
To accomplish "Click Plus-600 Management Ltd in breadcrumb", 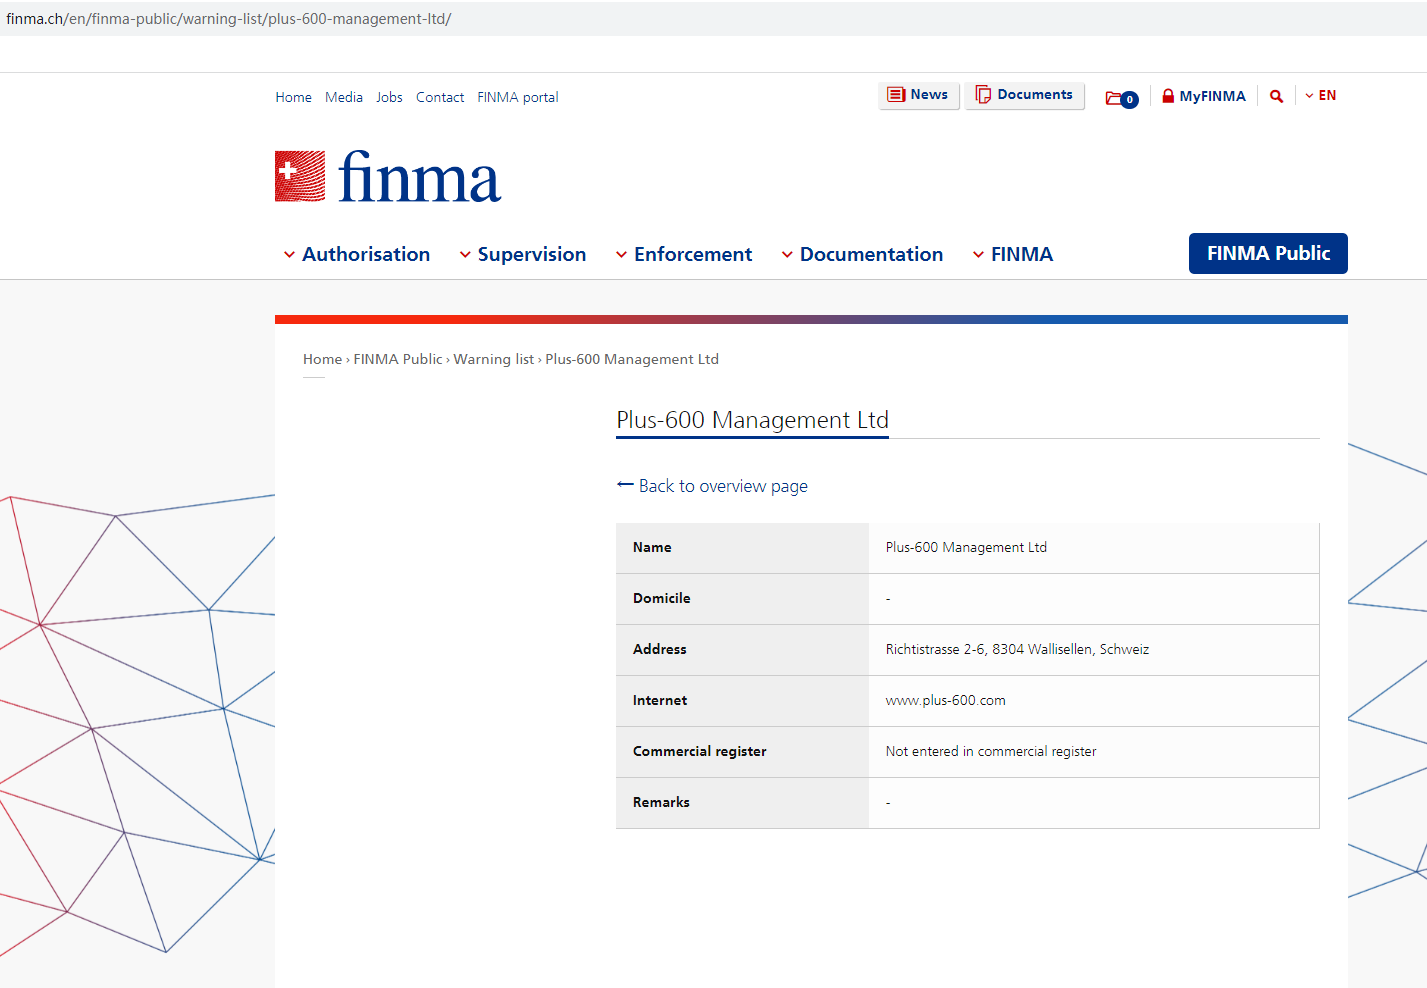I will 632,359.
